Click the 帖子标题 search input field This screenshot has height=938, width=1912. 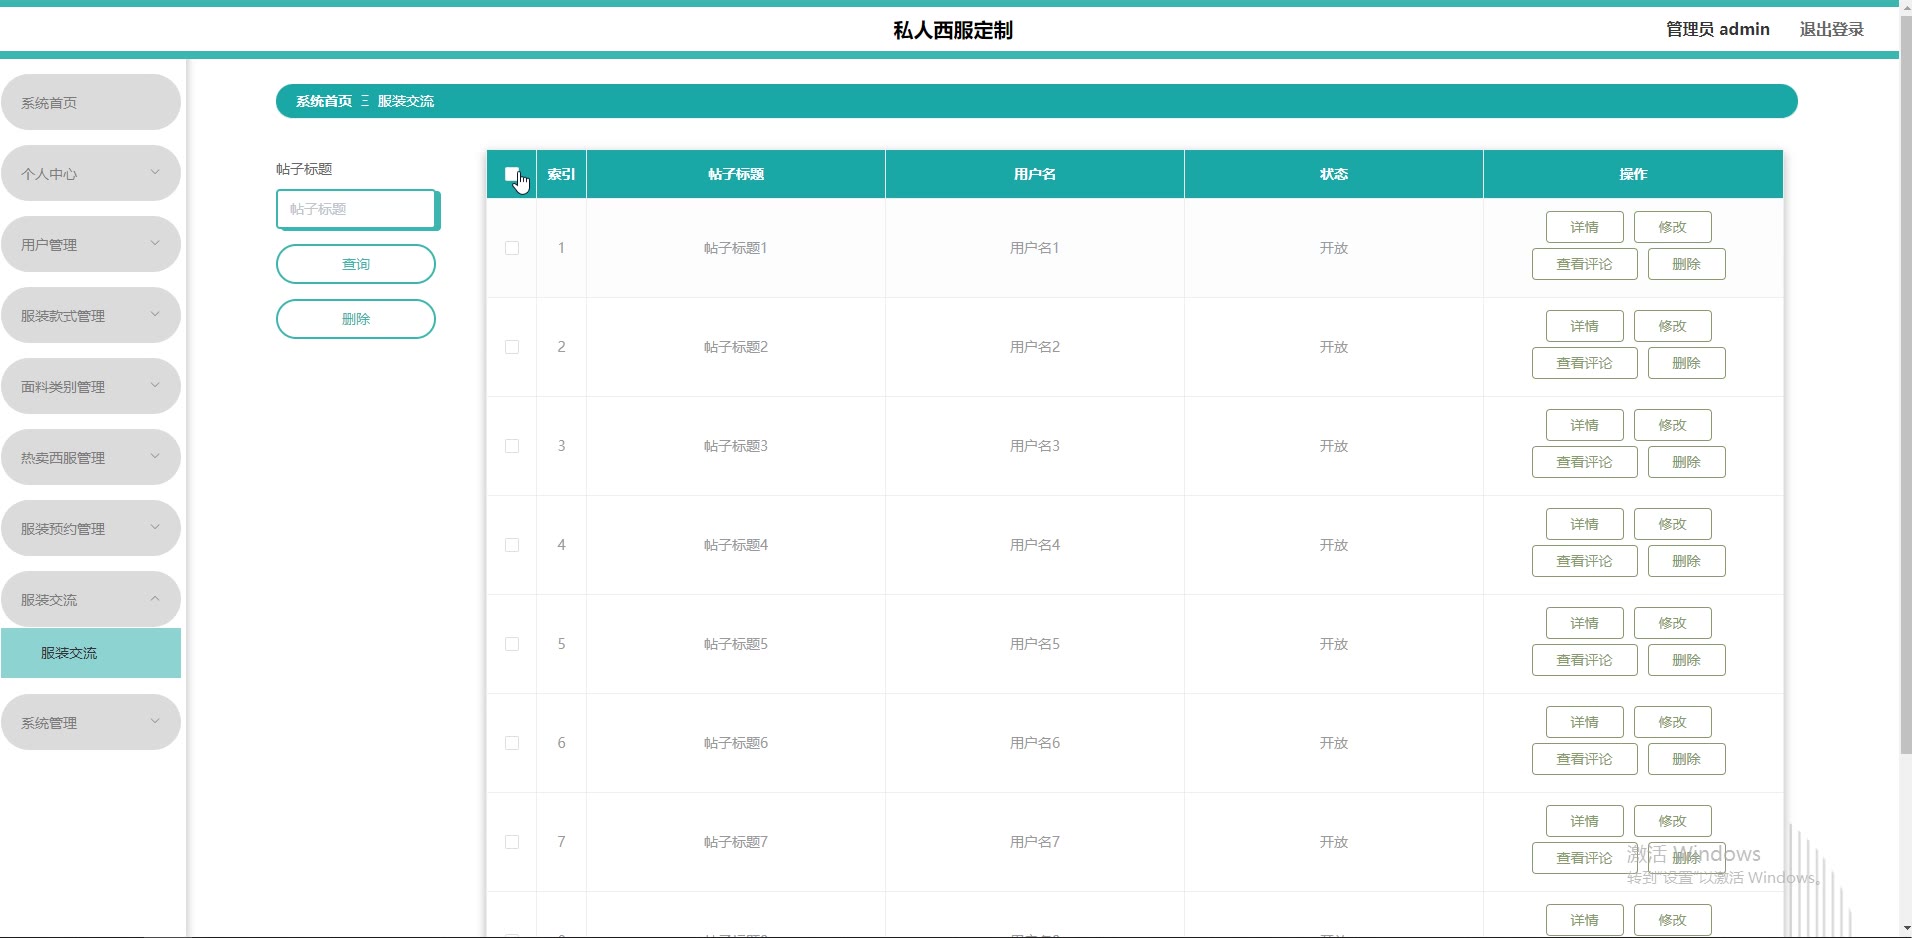[x=357, y=209]
